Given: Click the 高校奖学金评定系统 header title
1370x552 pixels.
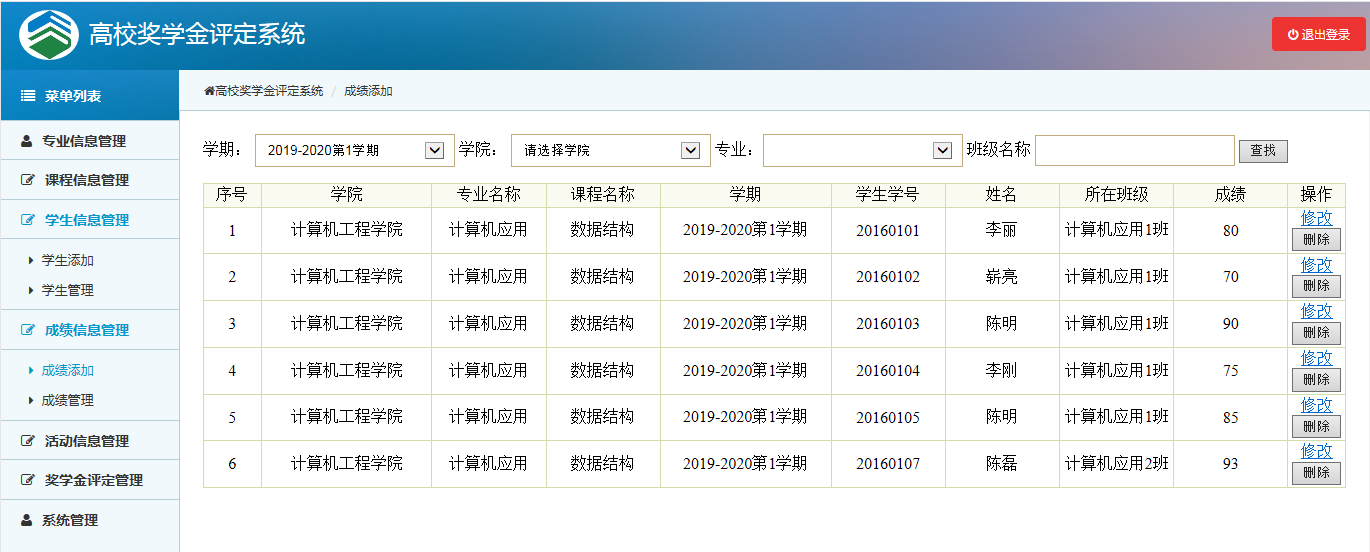Looking at the screenshot, I should click(x=197, y=35).
